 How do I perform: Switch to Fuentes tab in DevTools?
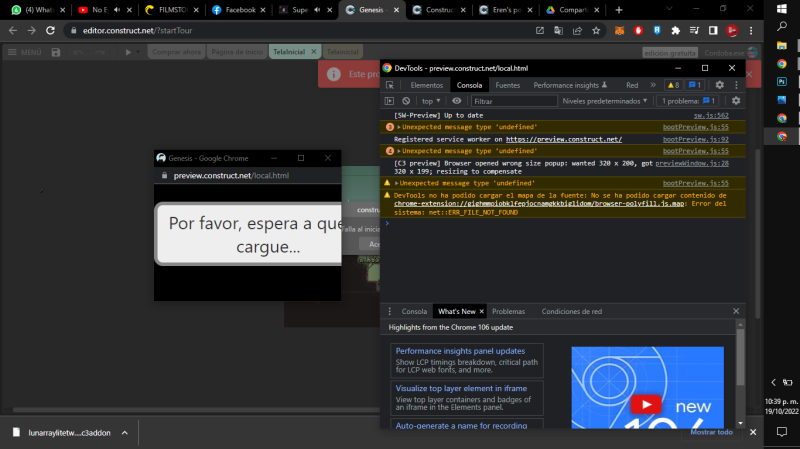click(x=508, y=85)
